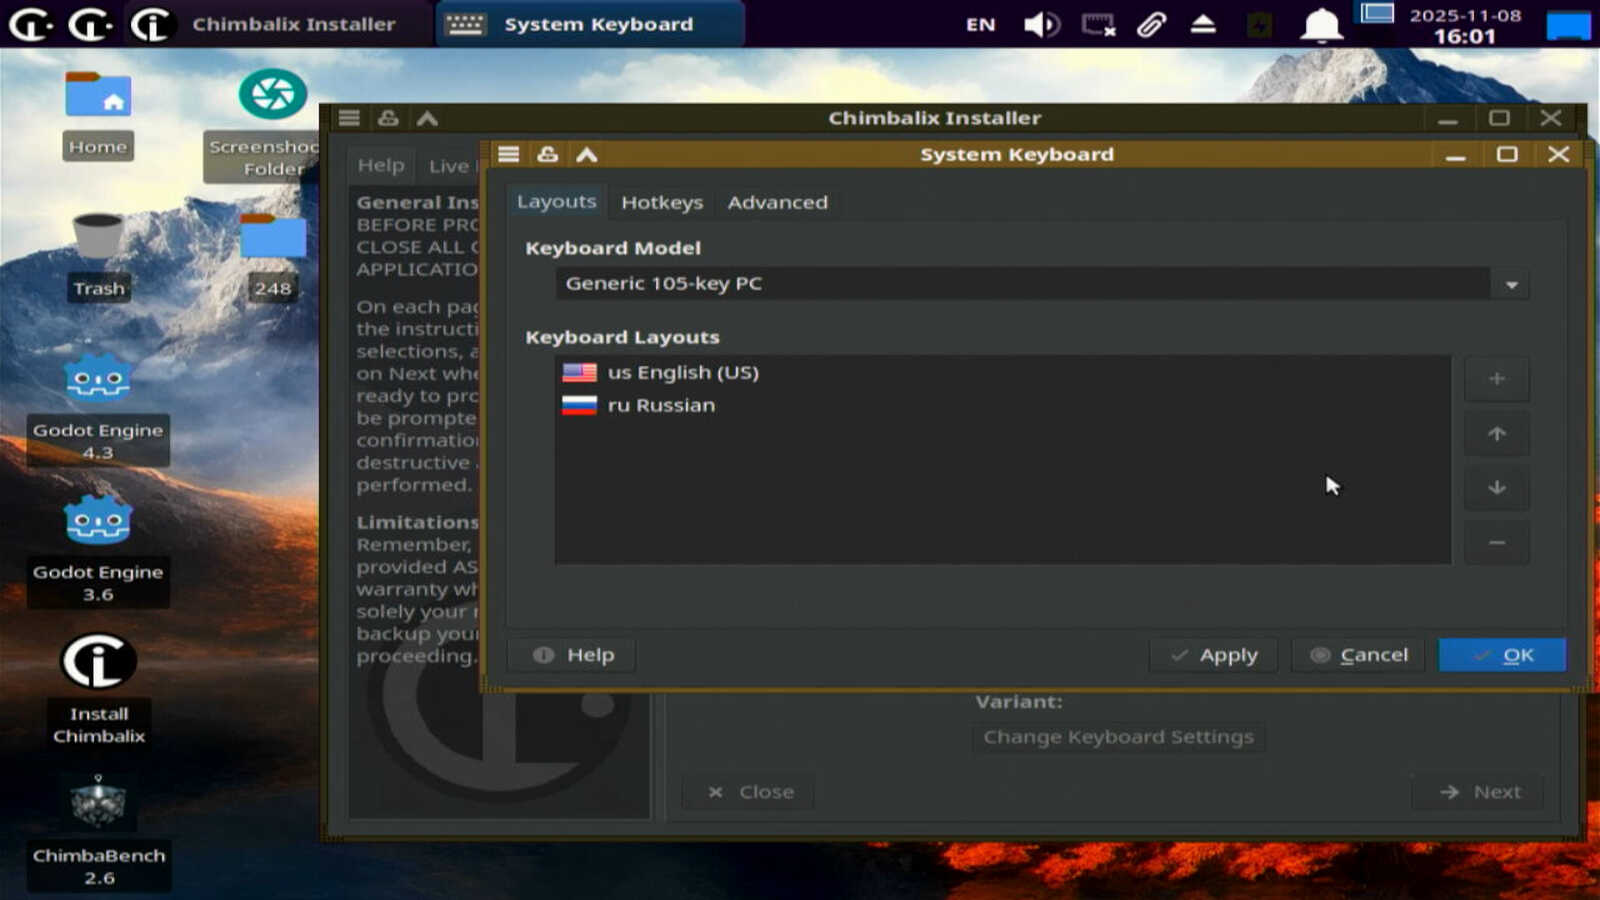1600x900 pixels.
Task: Open the Trash desktop icon
Action: 98,256
